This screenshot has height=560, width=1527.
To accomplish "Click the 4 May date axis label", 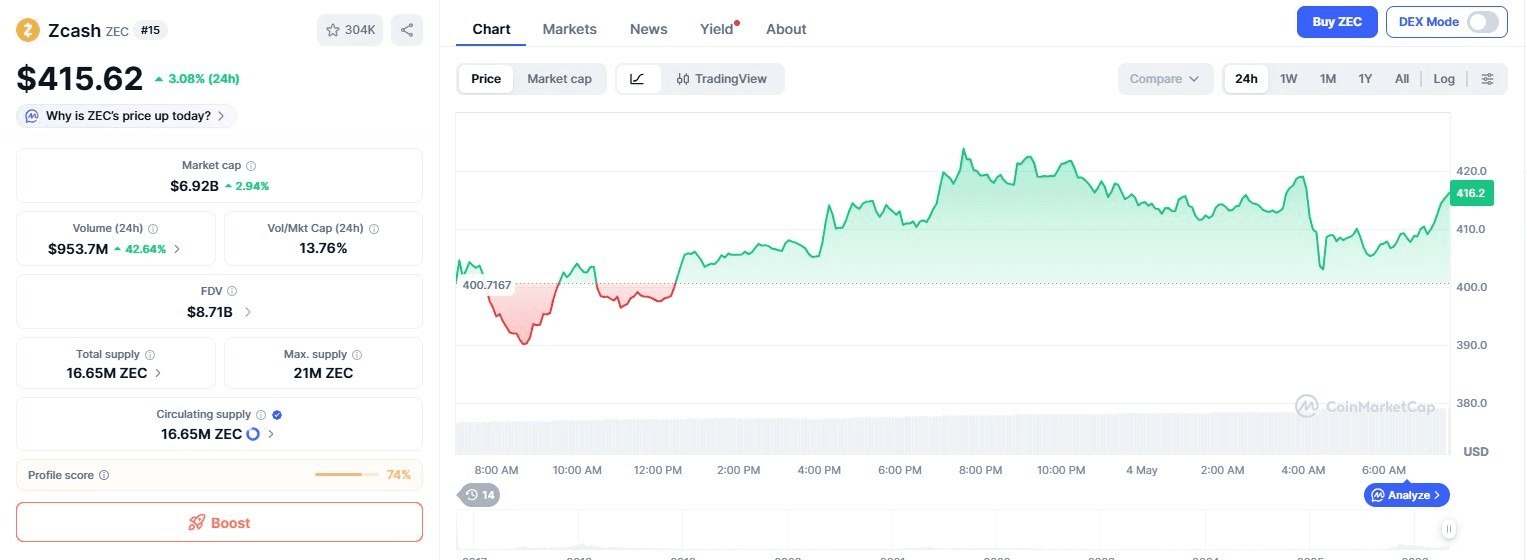I will point(1141,470).
